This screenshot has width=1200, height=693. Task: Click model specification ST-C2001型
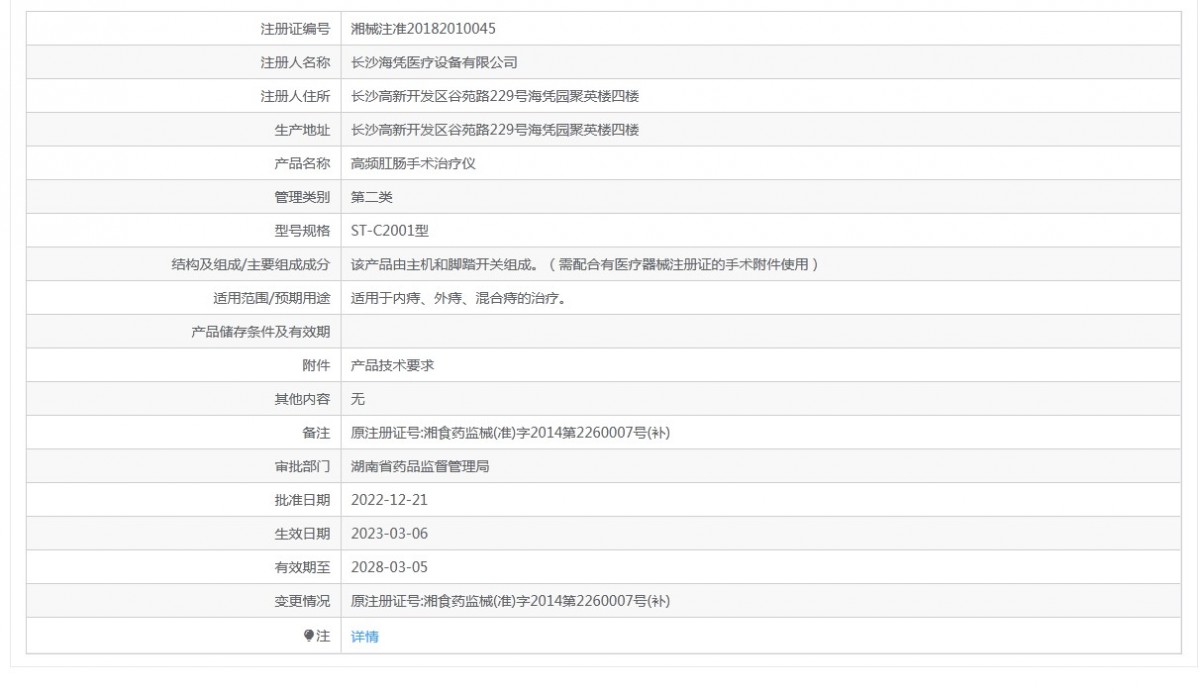pyautogui.click(x=390, y=231)
